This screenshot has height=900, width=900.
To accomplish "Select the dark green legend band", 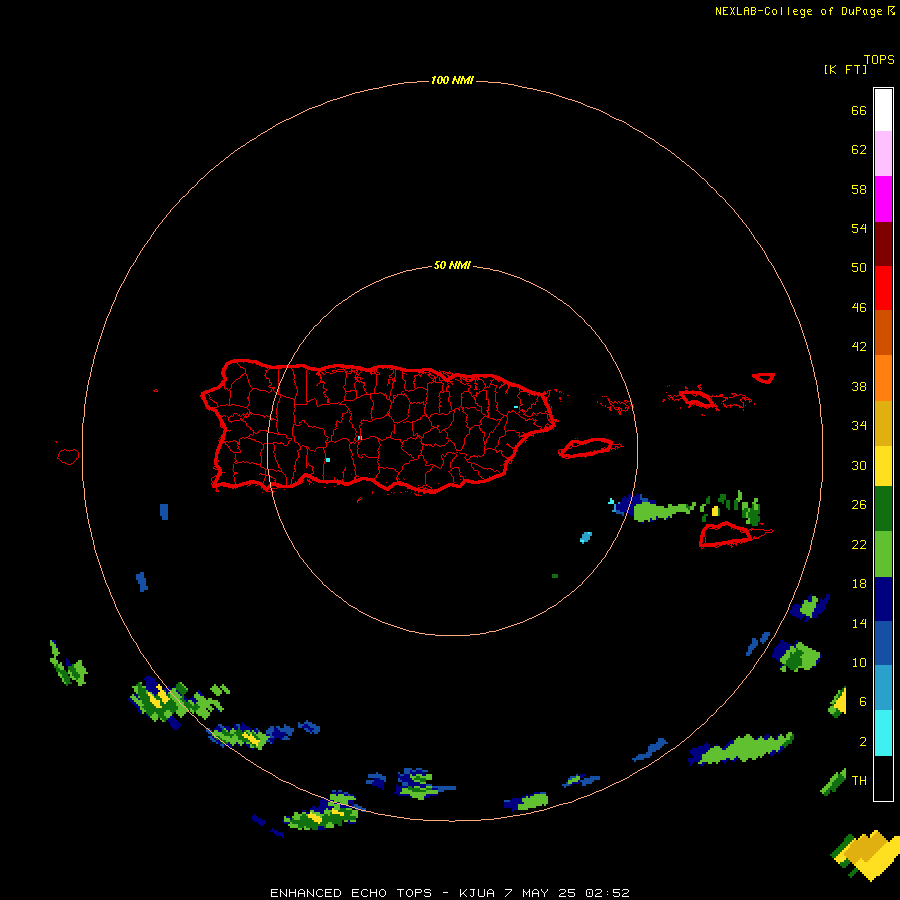I will pyautogui.click(x=883, y=509).
